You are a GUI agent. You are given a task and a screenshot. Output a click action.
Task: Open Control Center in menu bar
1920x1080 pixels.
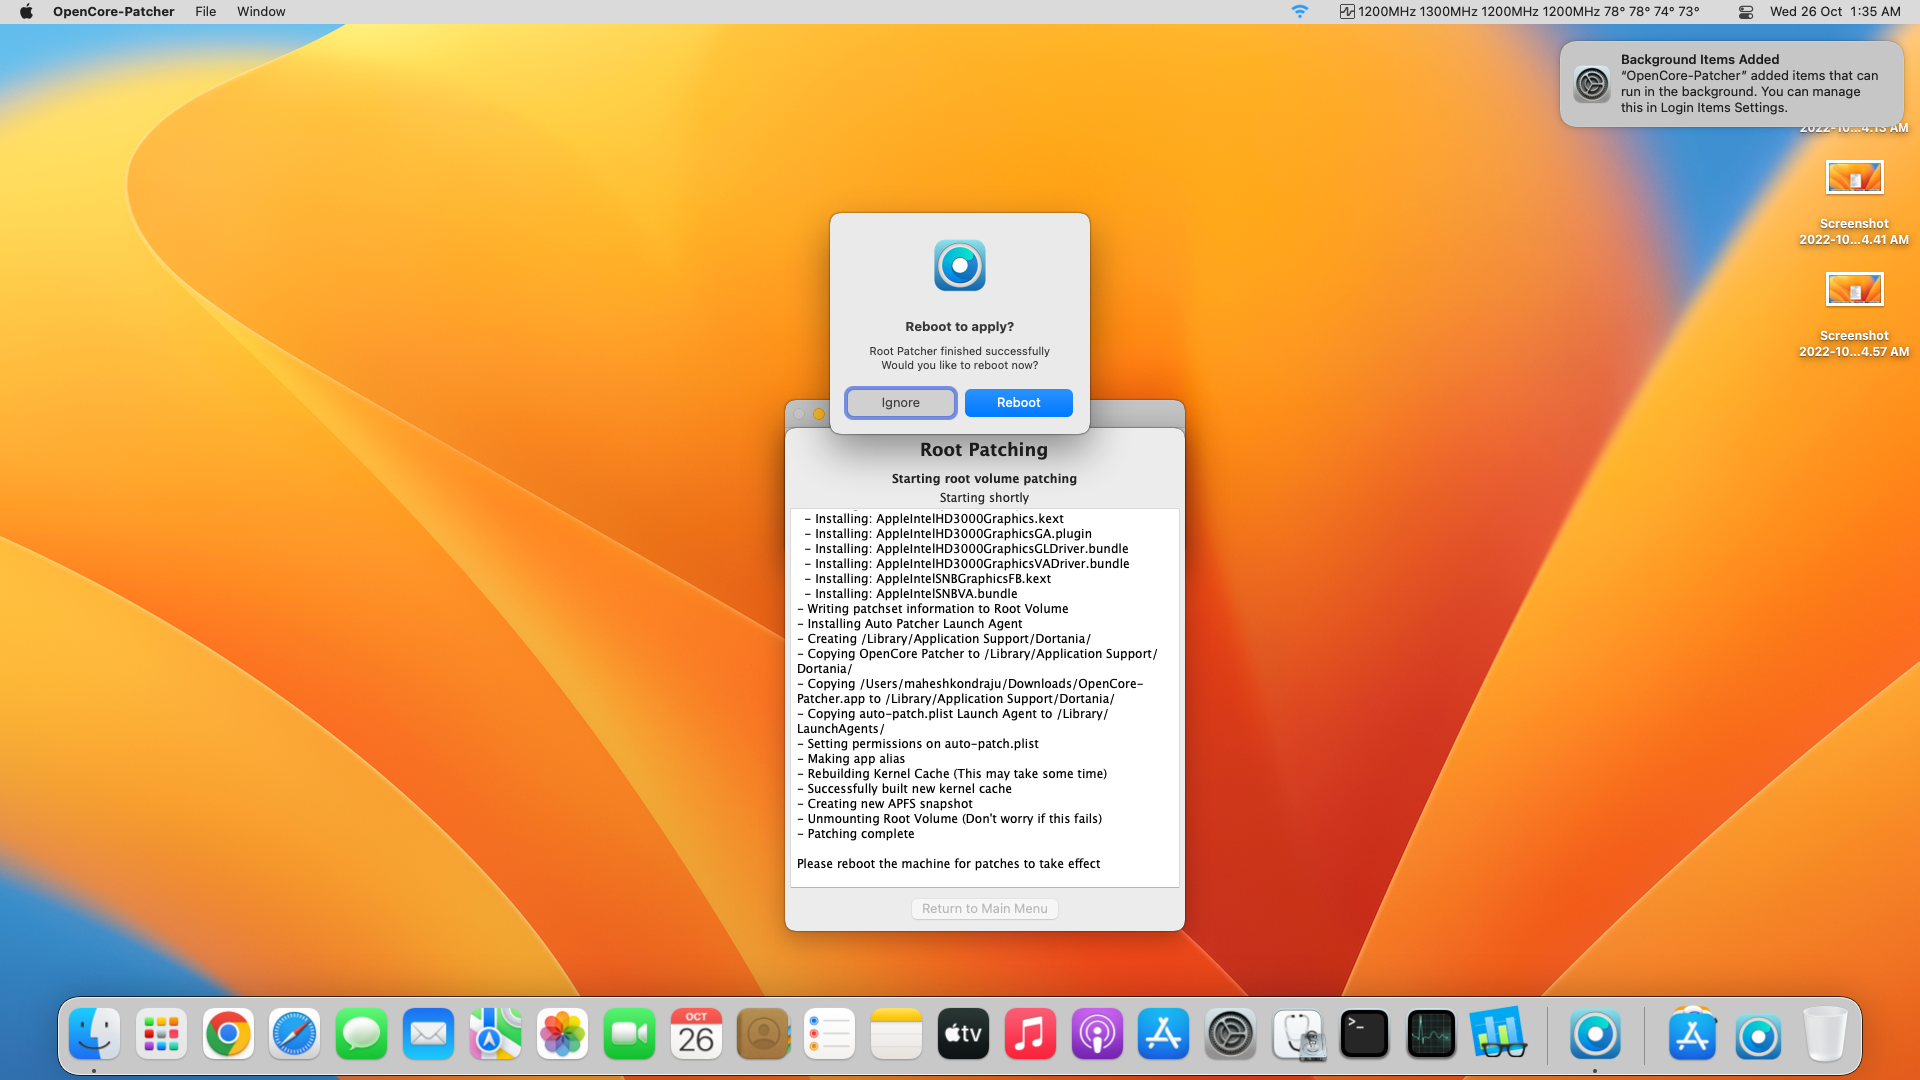[x=1746, y=11]
